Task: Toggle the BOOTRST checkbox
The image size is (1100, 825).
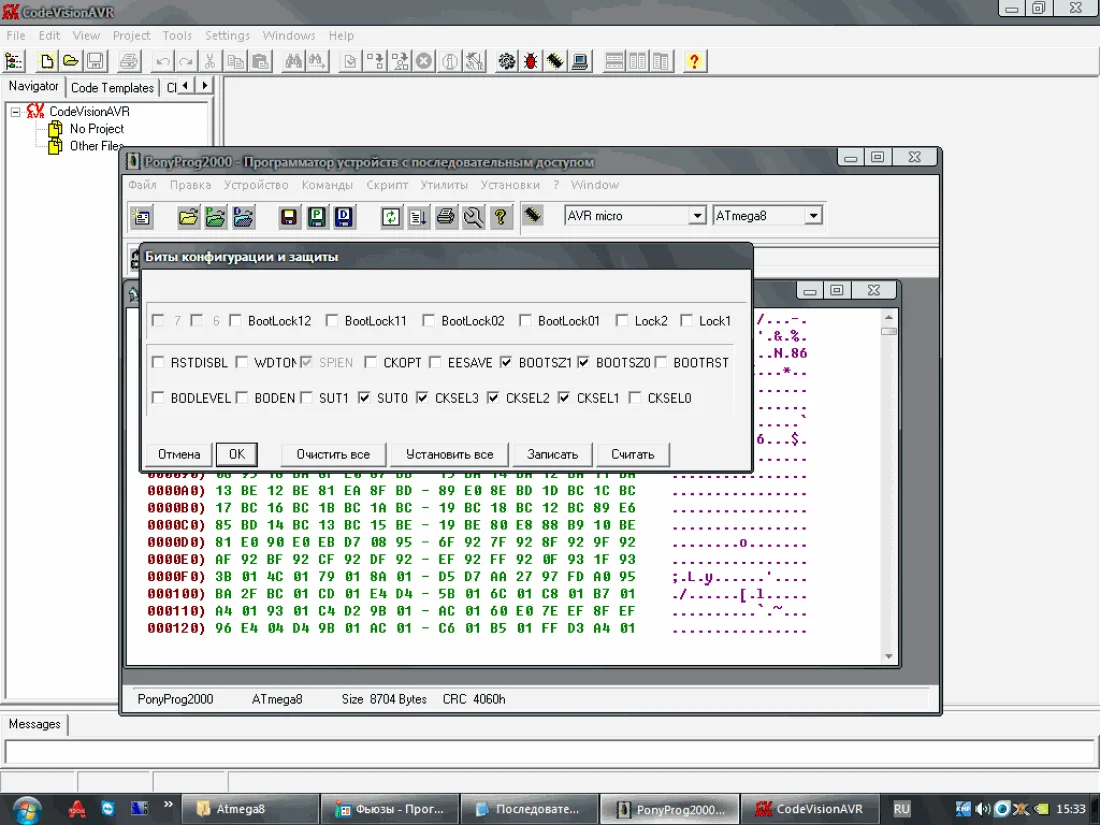Action: point(660,363)
